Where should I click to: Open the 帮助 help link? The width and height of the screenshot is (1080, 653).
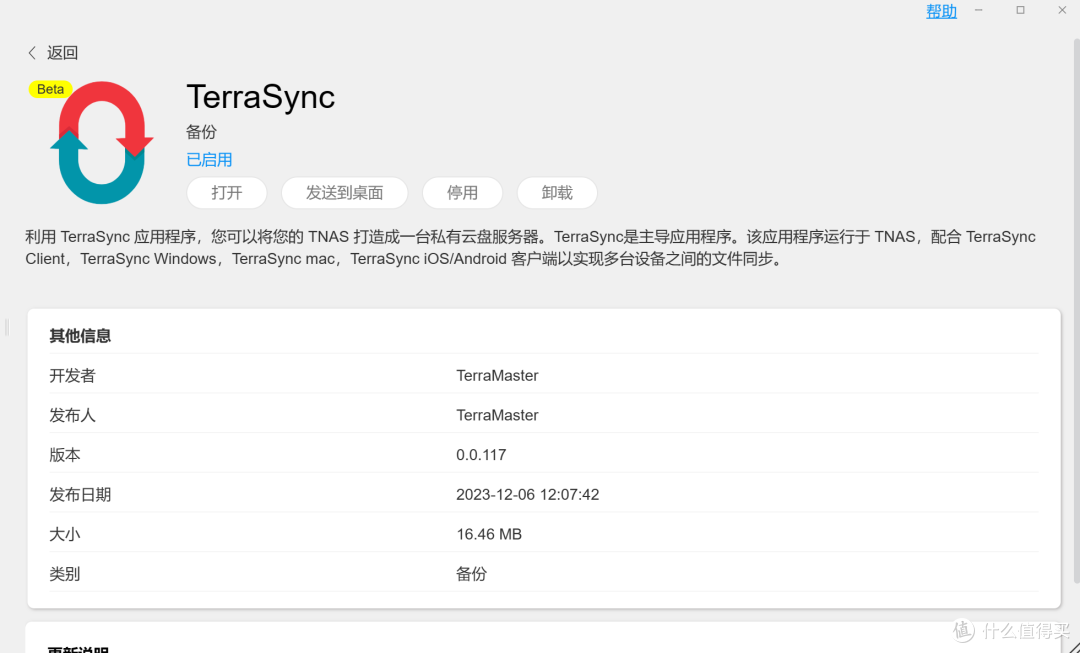pos(941,12)
